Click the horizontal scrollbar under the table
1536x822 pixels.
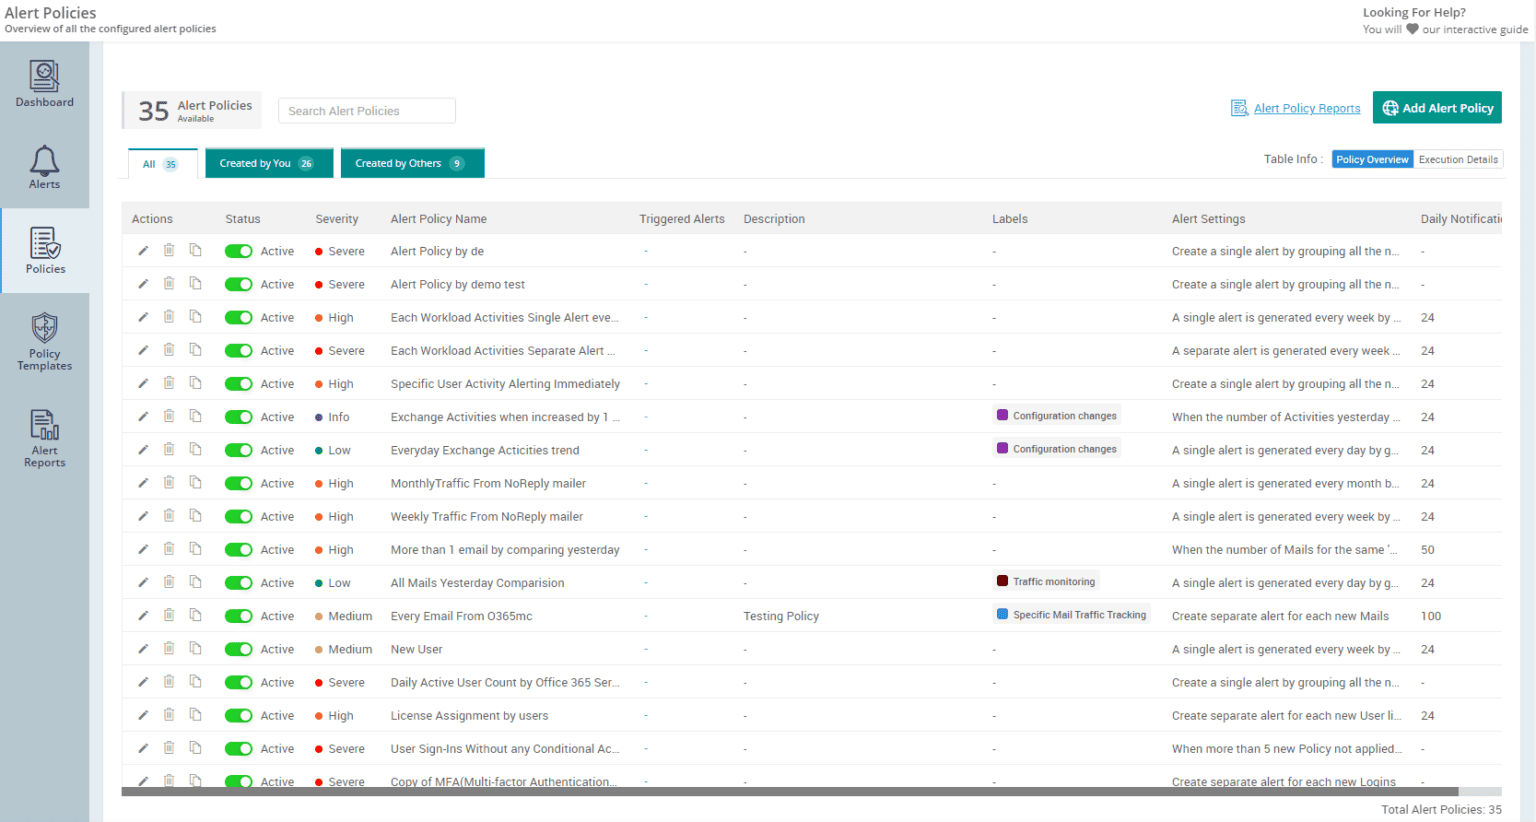coord(790,792)
